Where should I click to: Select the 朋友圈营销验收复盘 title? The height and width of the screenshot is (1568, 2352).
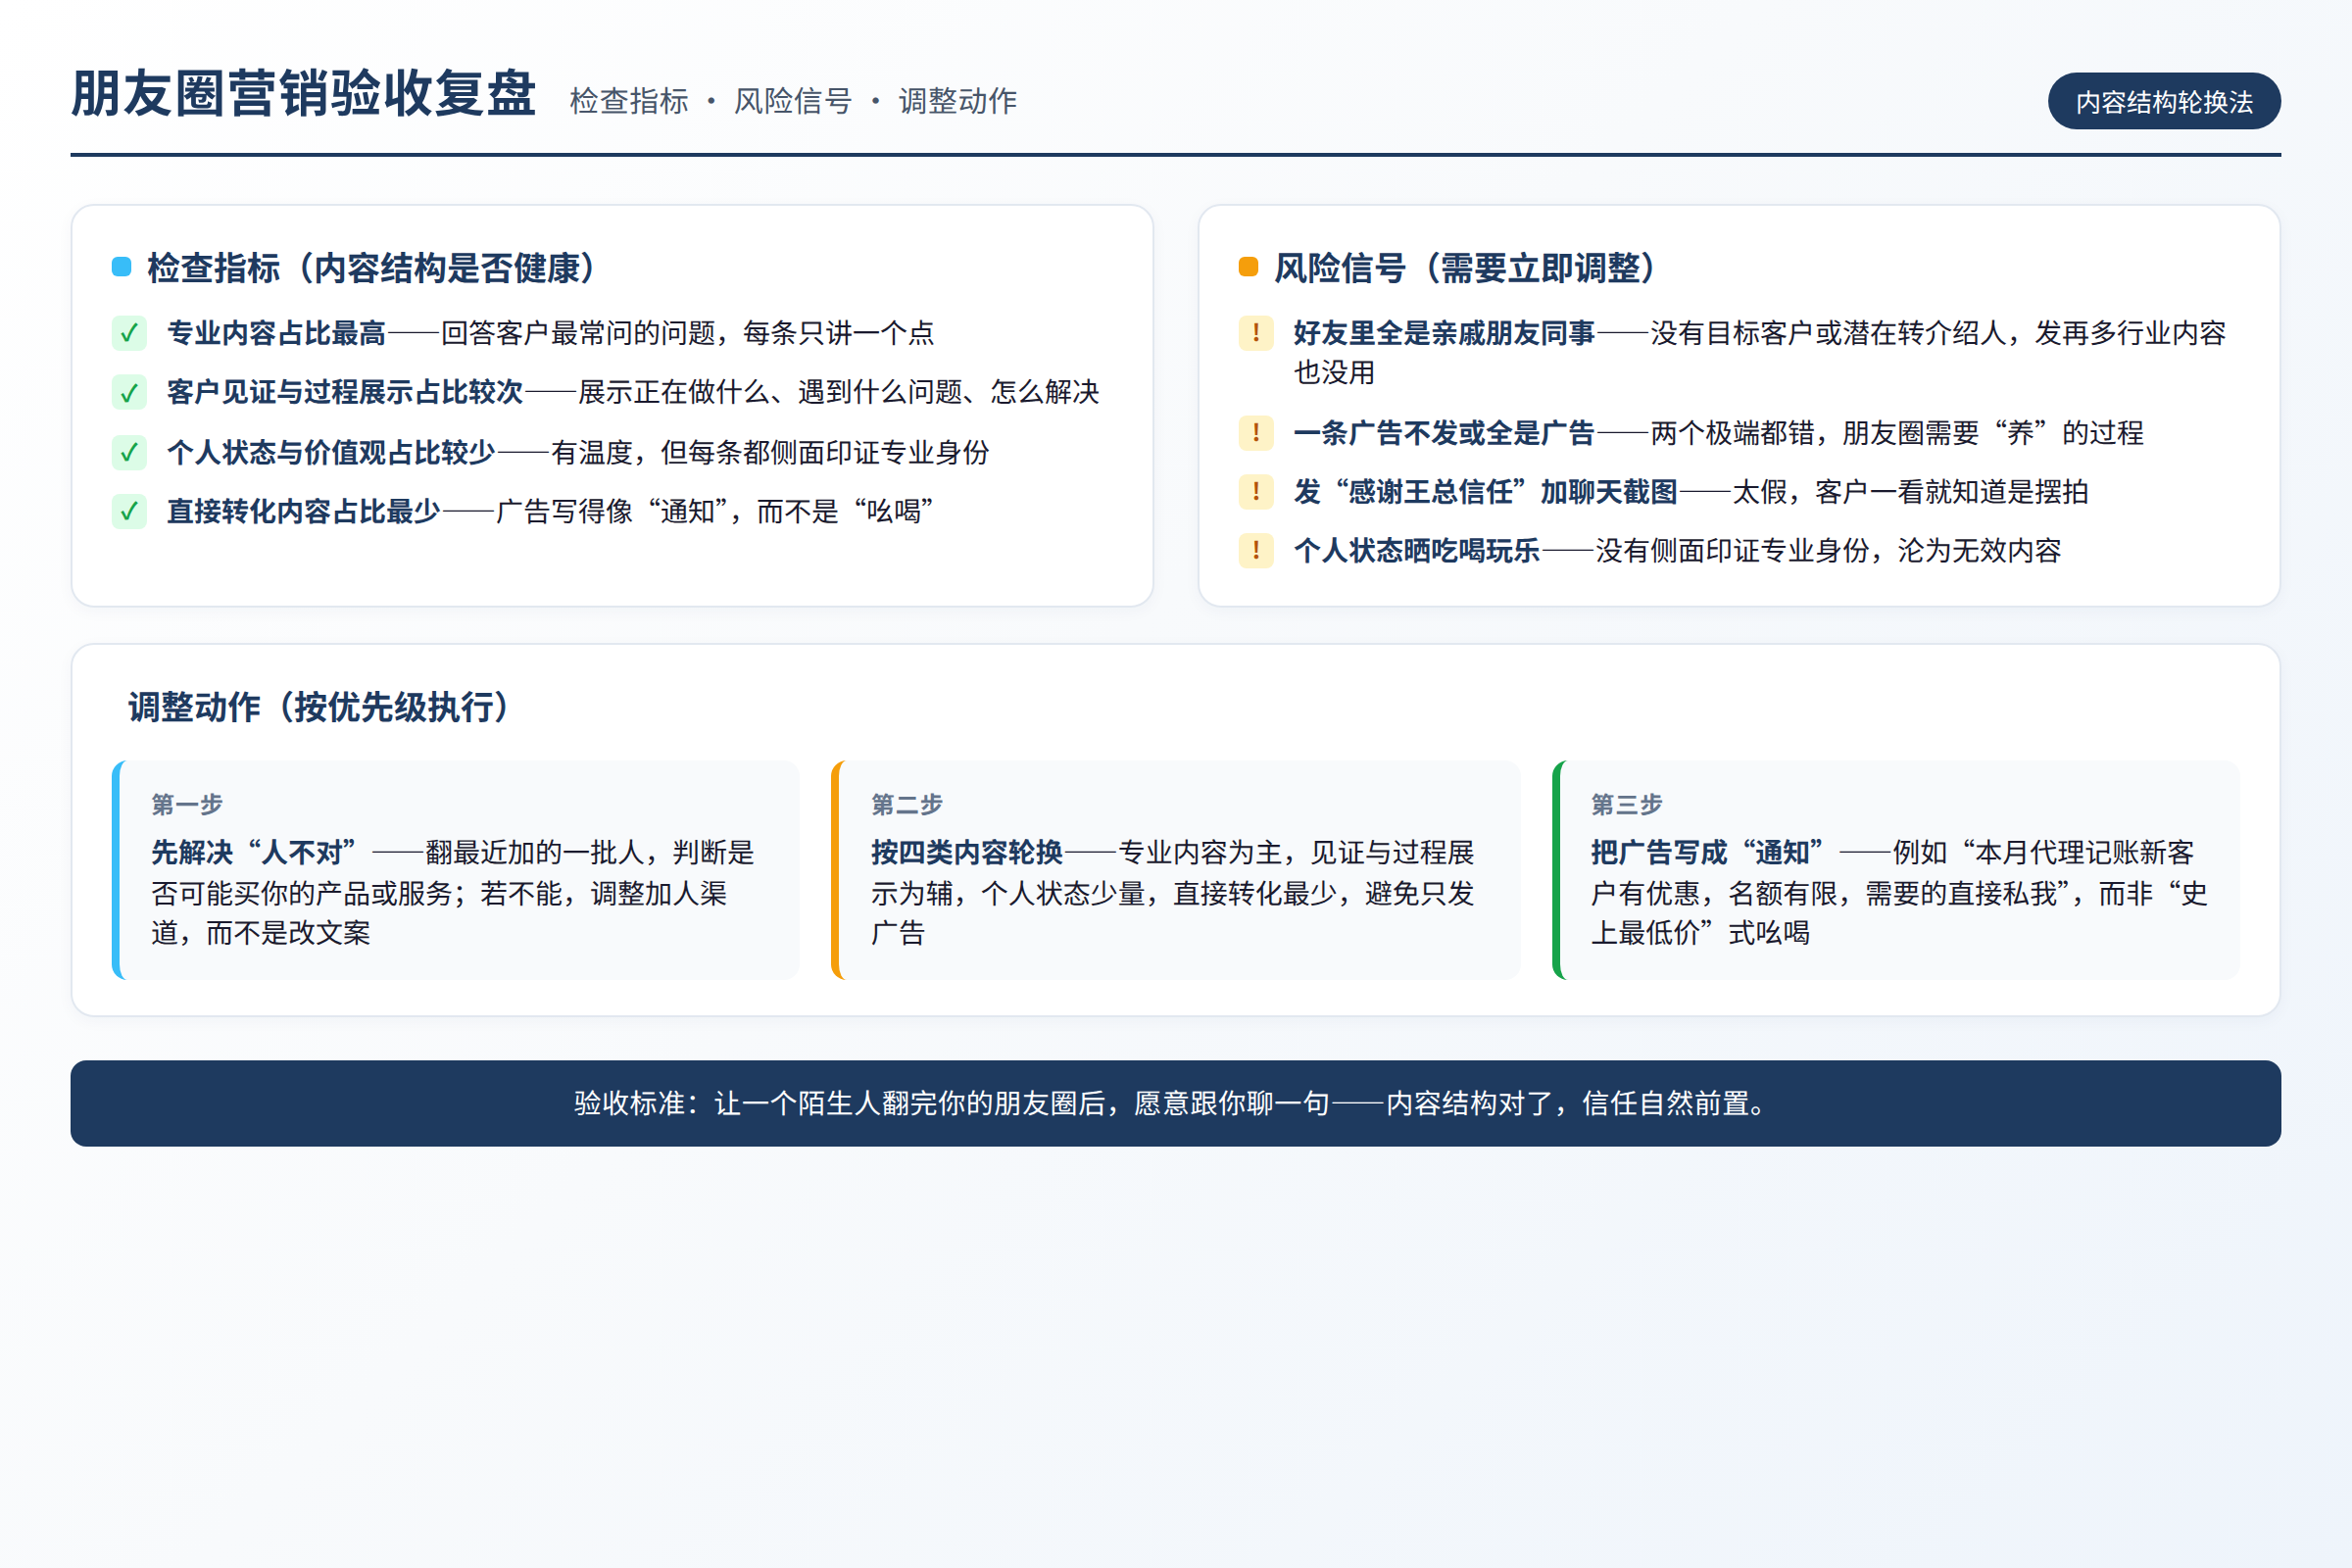(304, 94)
